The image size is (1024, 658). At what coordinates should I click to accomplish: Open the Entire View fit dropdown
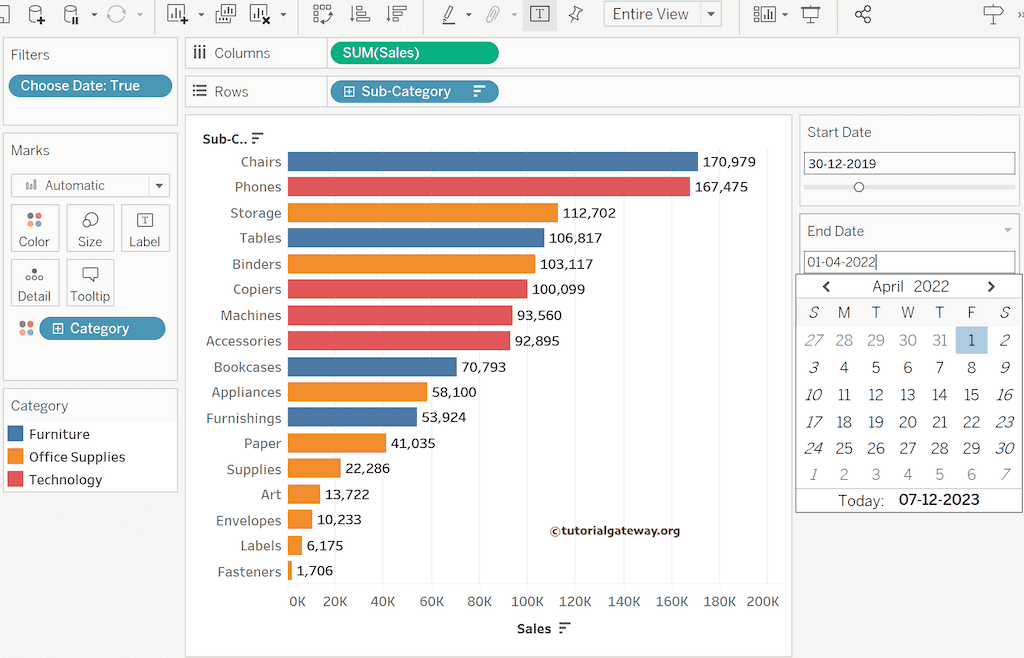tap(709, 15)
